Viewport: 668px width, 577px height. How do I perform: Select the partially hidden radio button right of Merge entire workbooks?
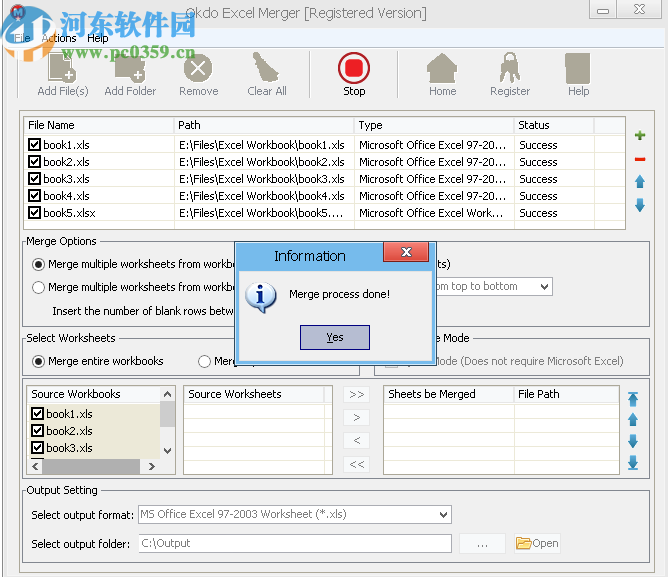(204, 361)
